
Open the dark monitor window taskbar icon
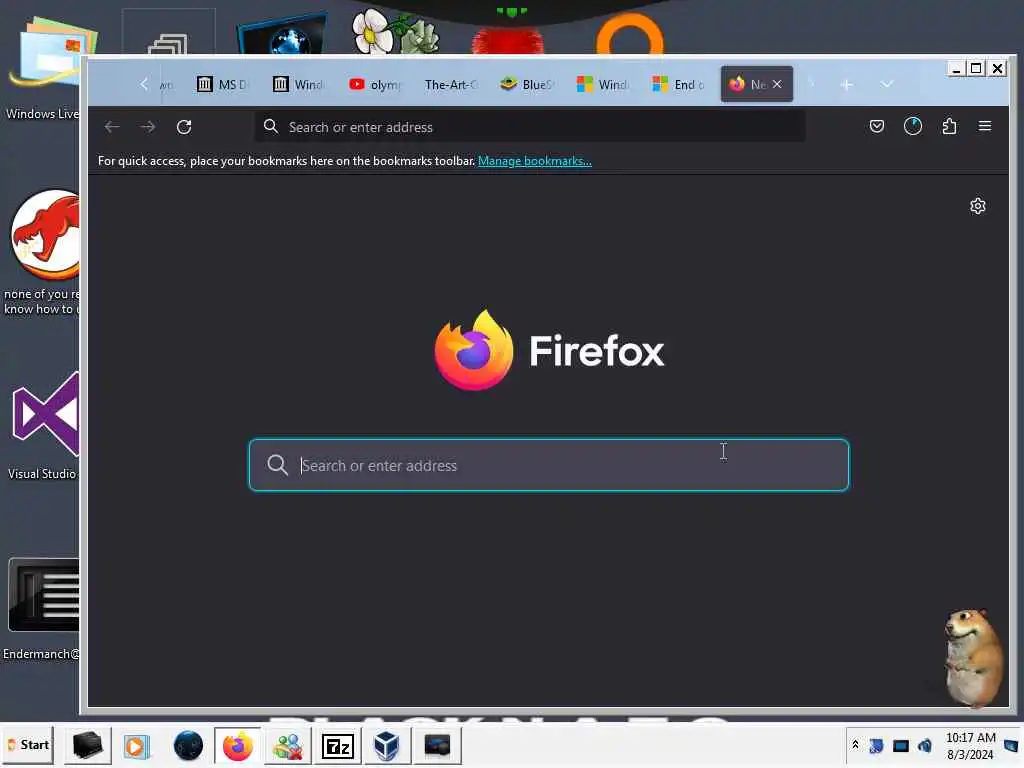pyautogui.click(x=437, y=746)
